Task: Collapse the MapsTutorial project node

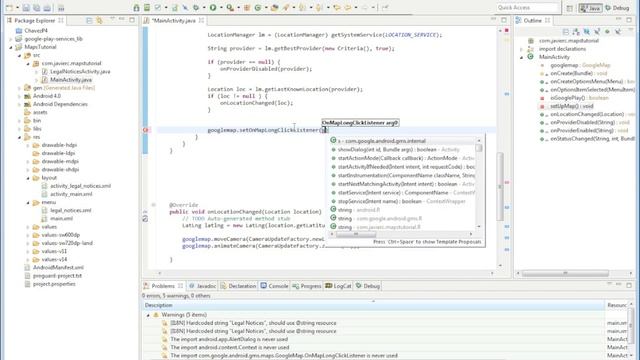Action: click(x=11, y=47)
